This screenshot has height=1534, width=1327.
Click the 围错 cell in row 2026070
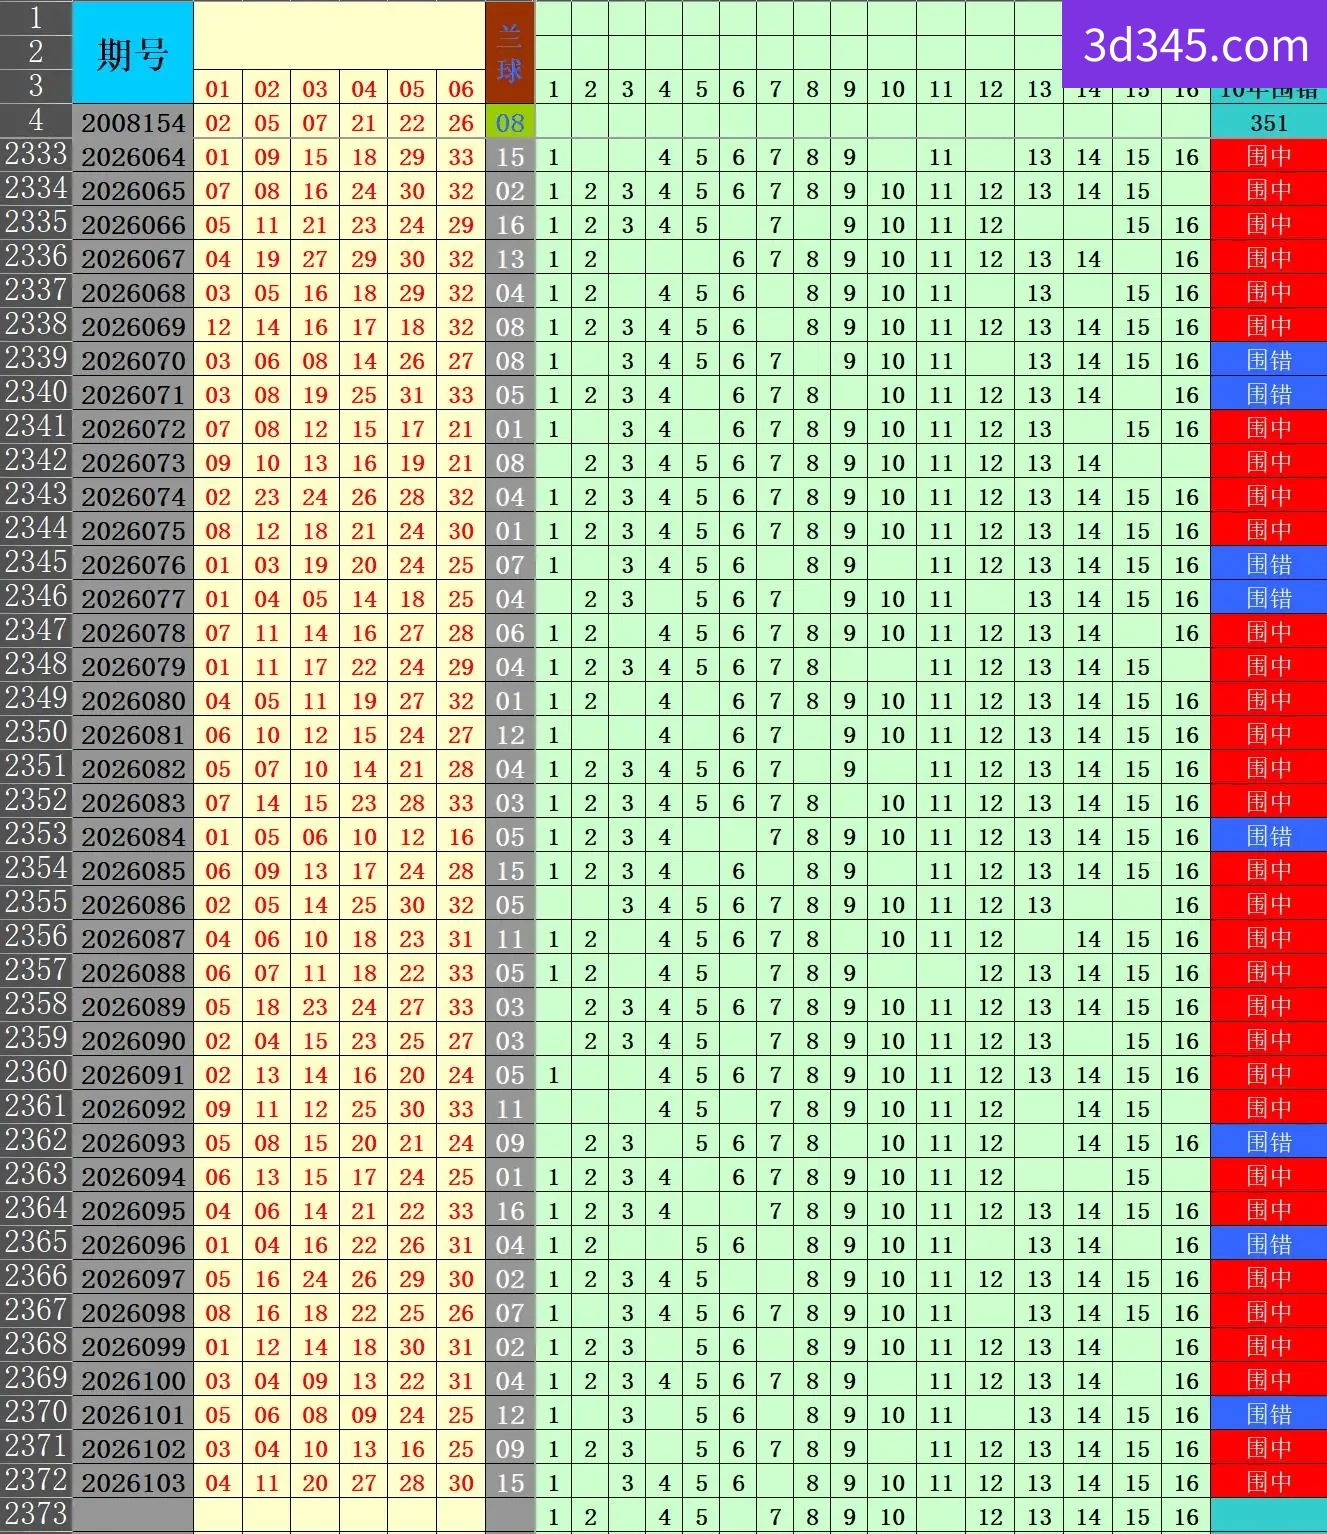click(1268, 361)
